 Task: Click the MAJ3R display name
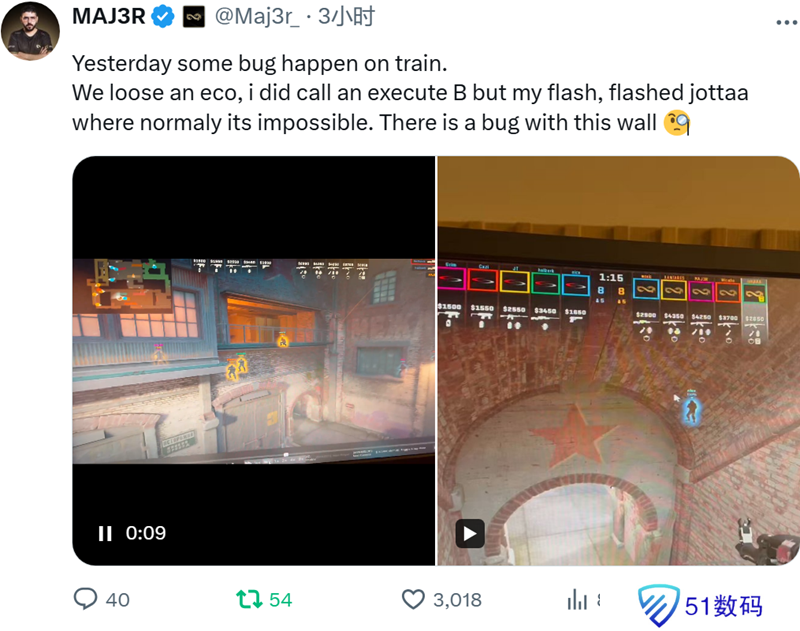click(109, 17)
